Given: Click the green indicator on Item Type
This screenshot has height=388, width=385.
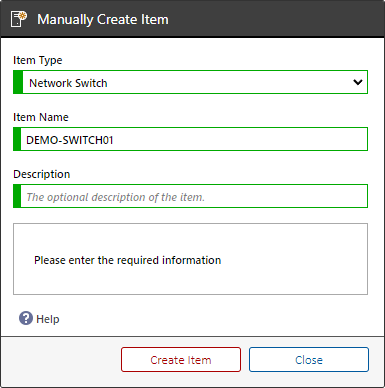Looking at the screenshot, I should [18, 82].
